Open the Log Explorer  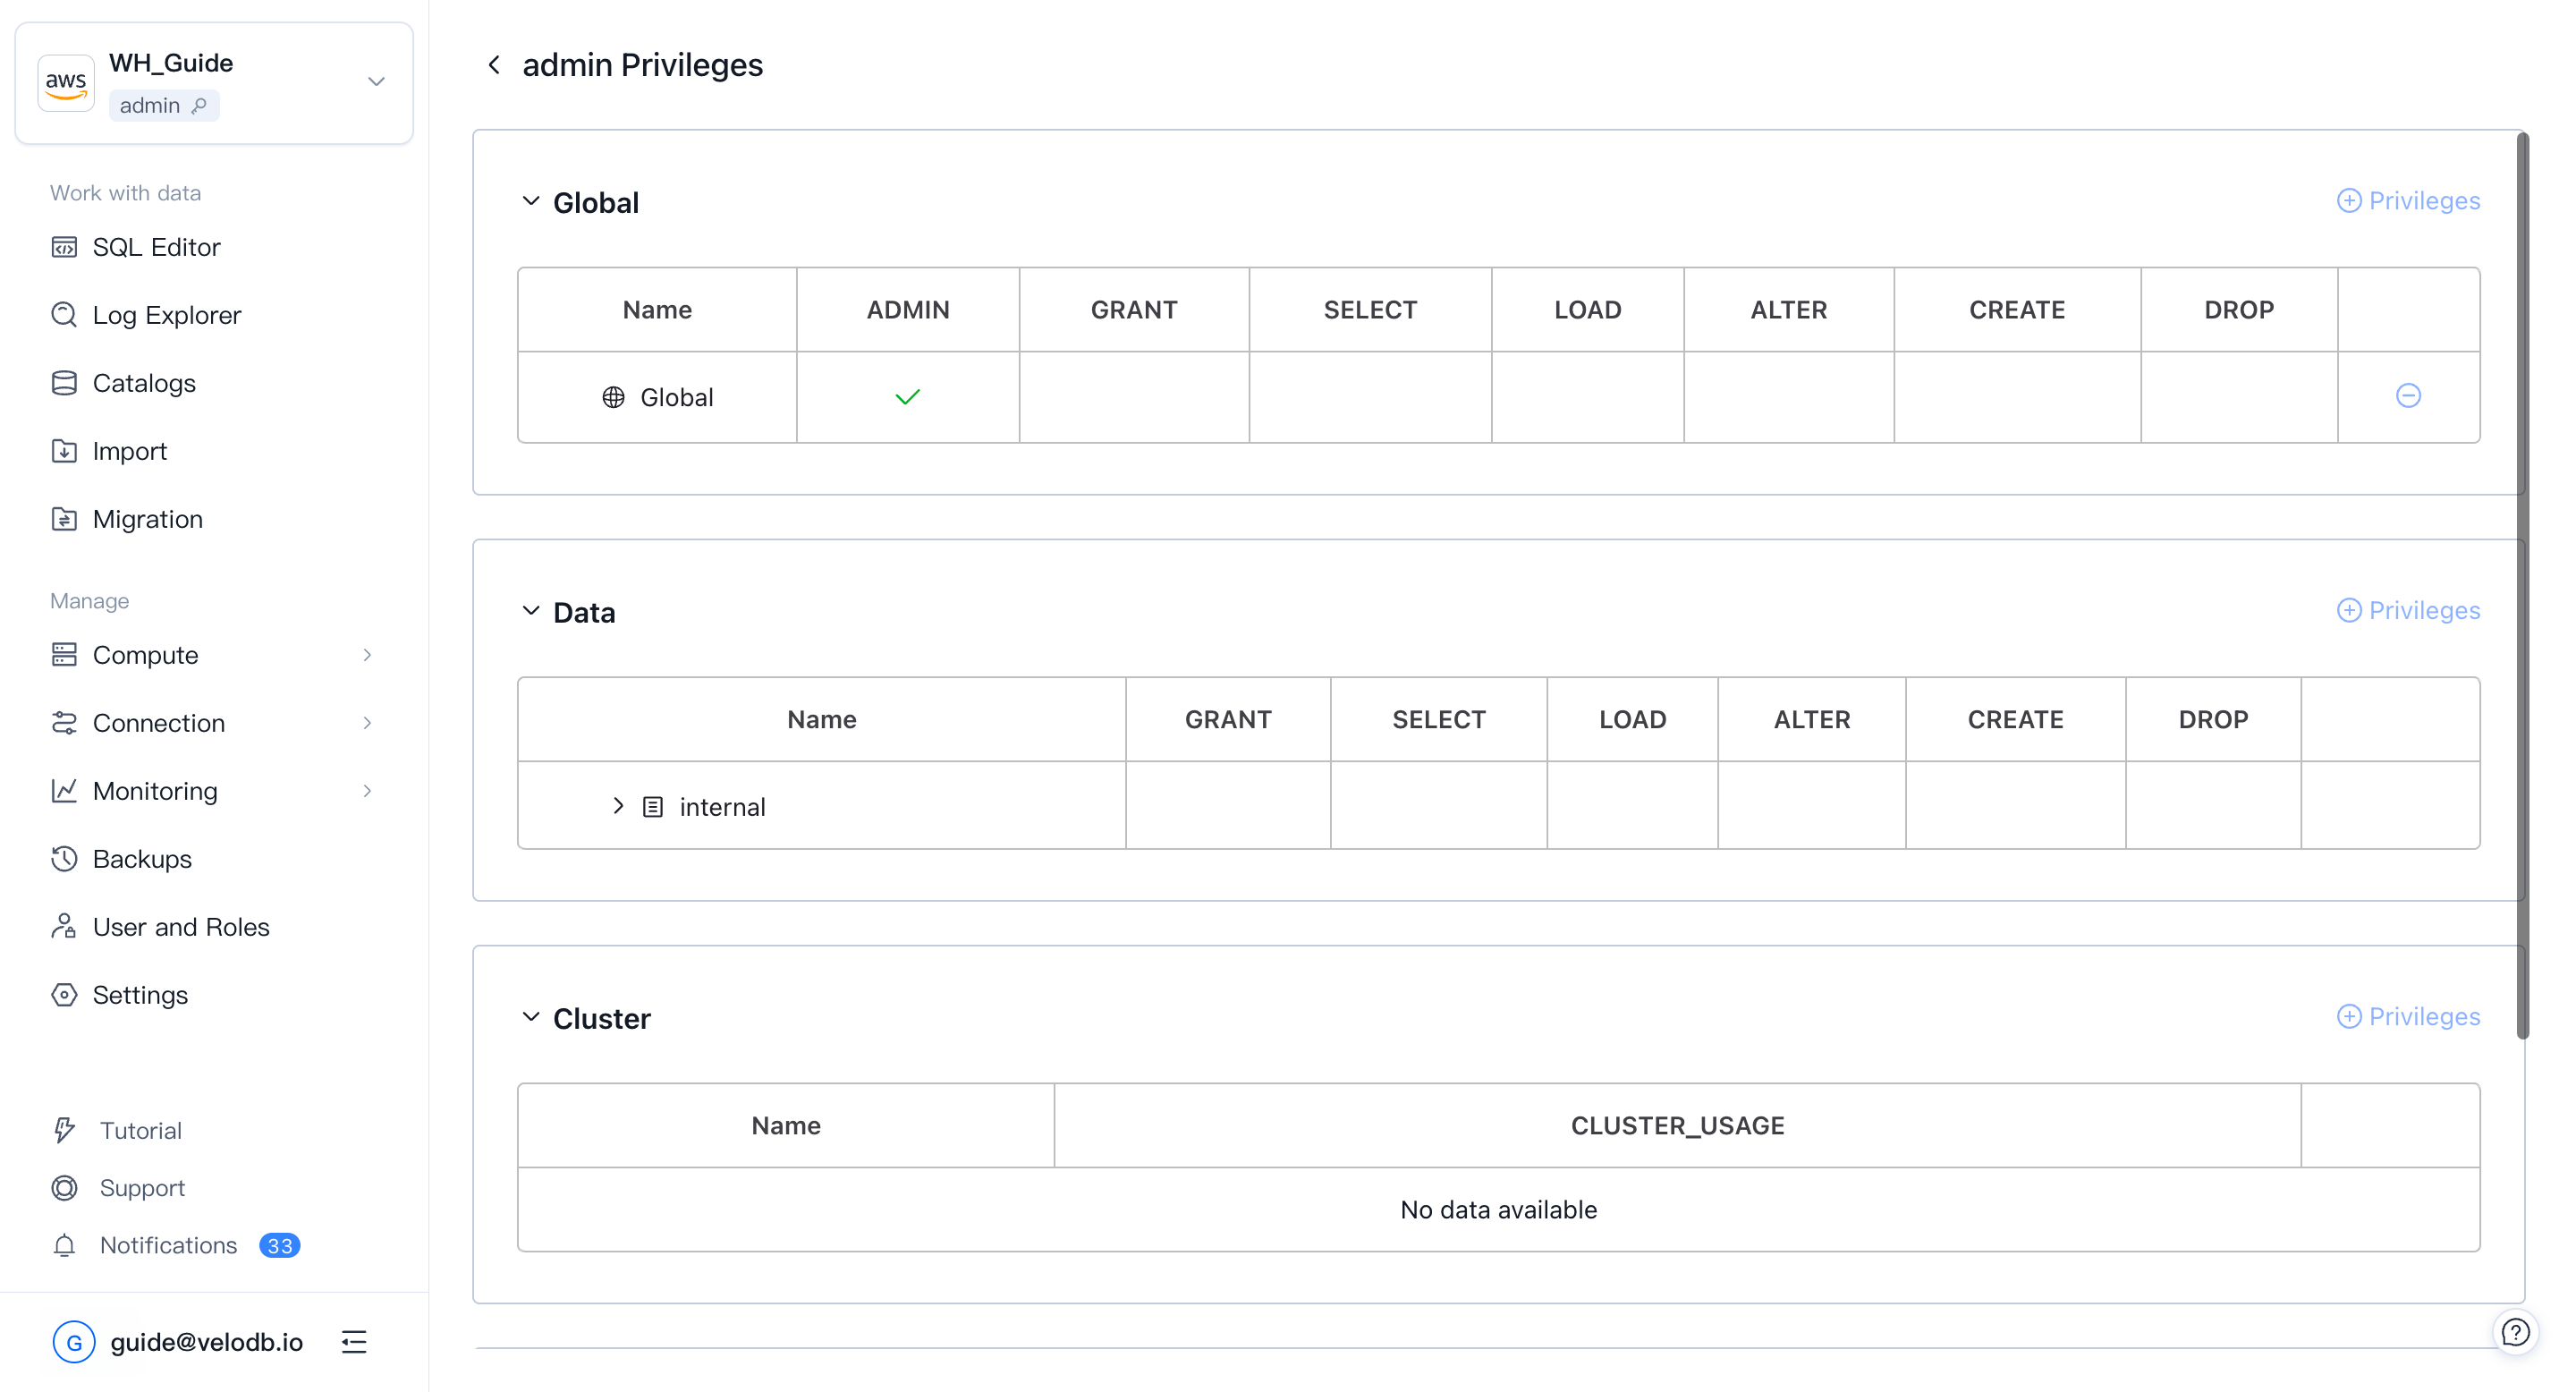point(166,314)
